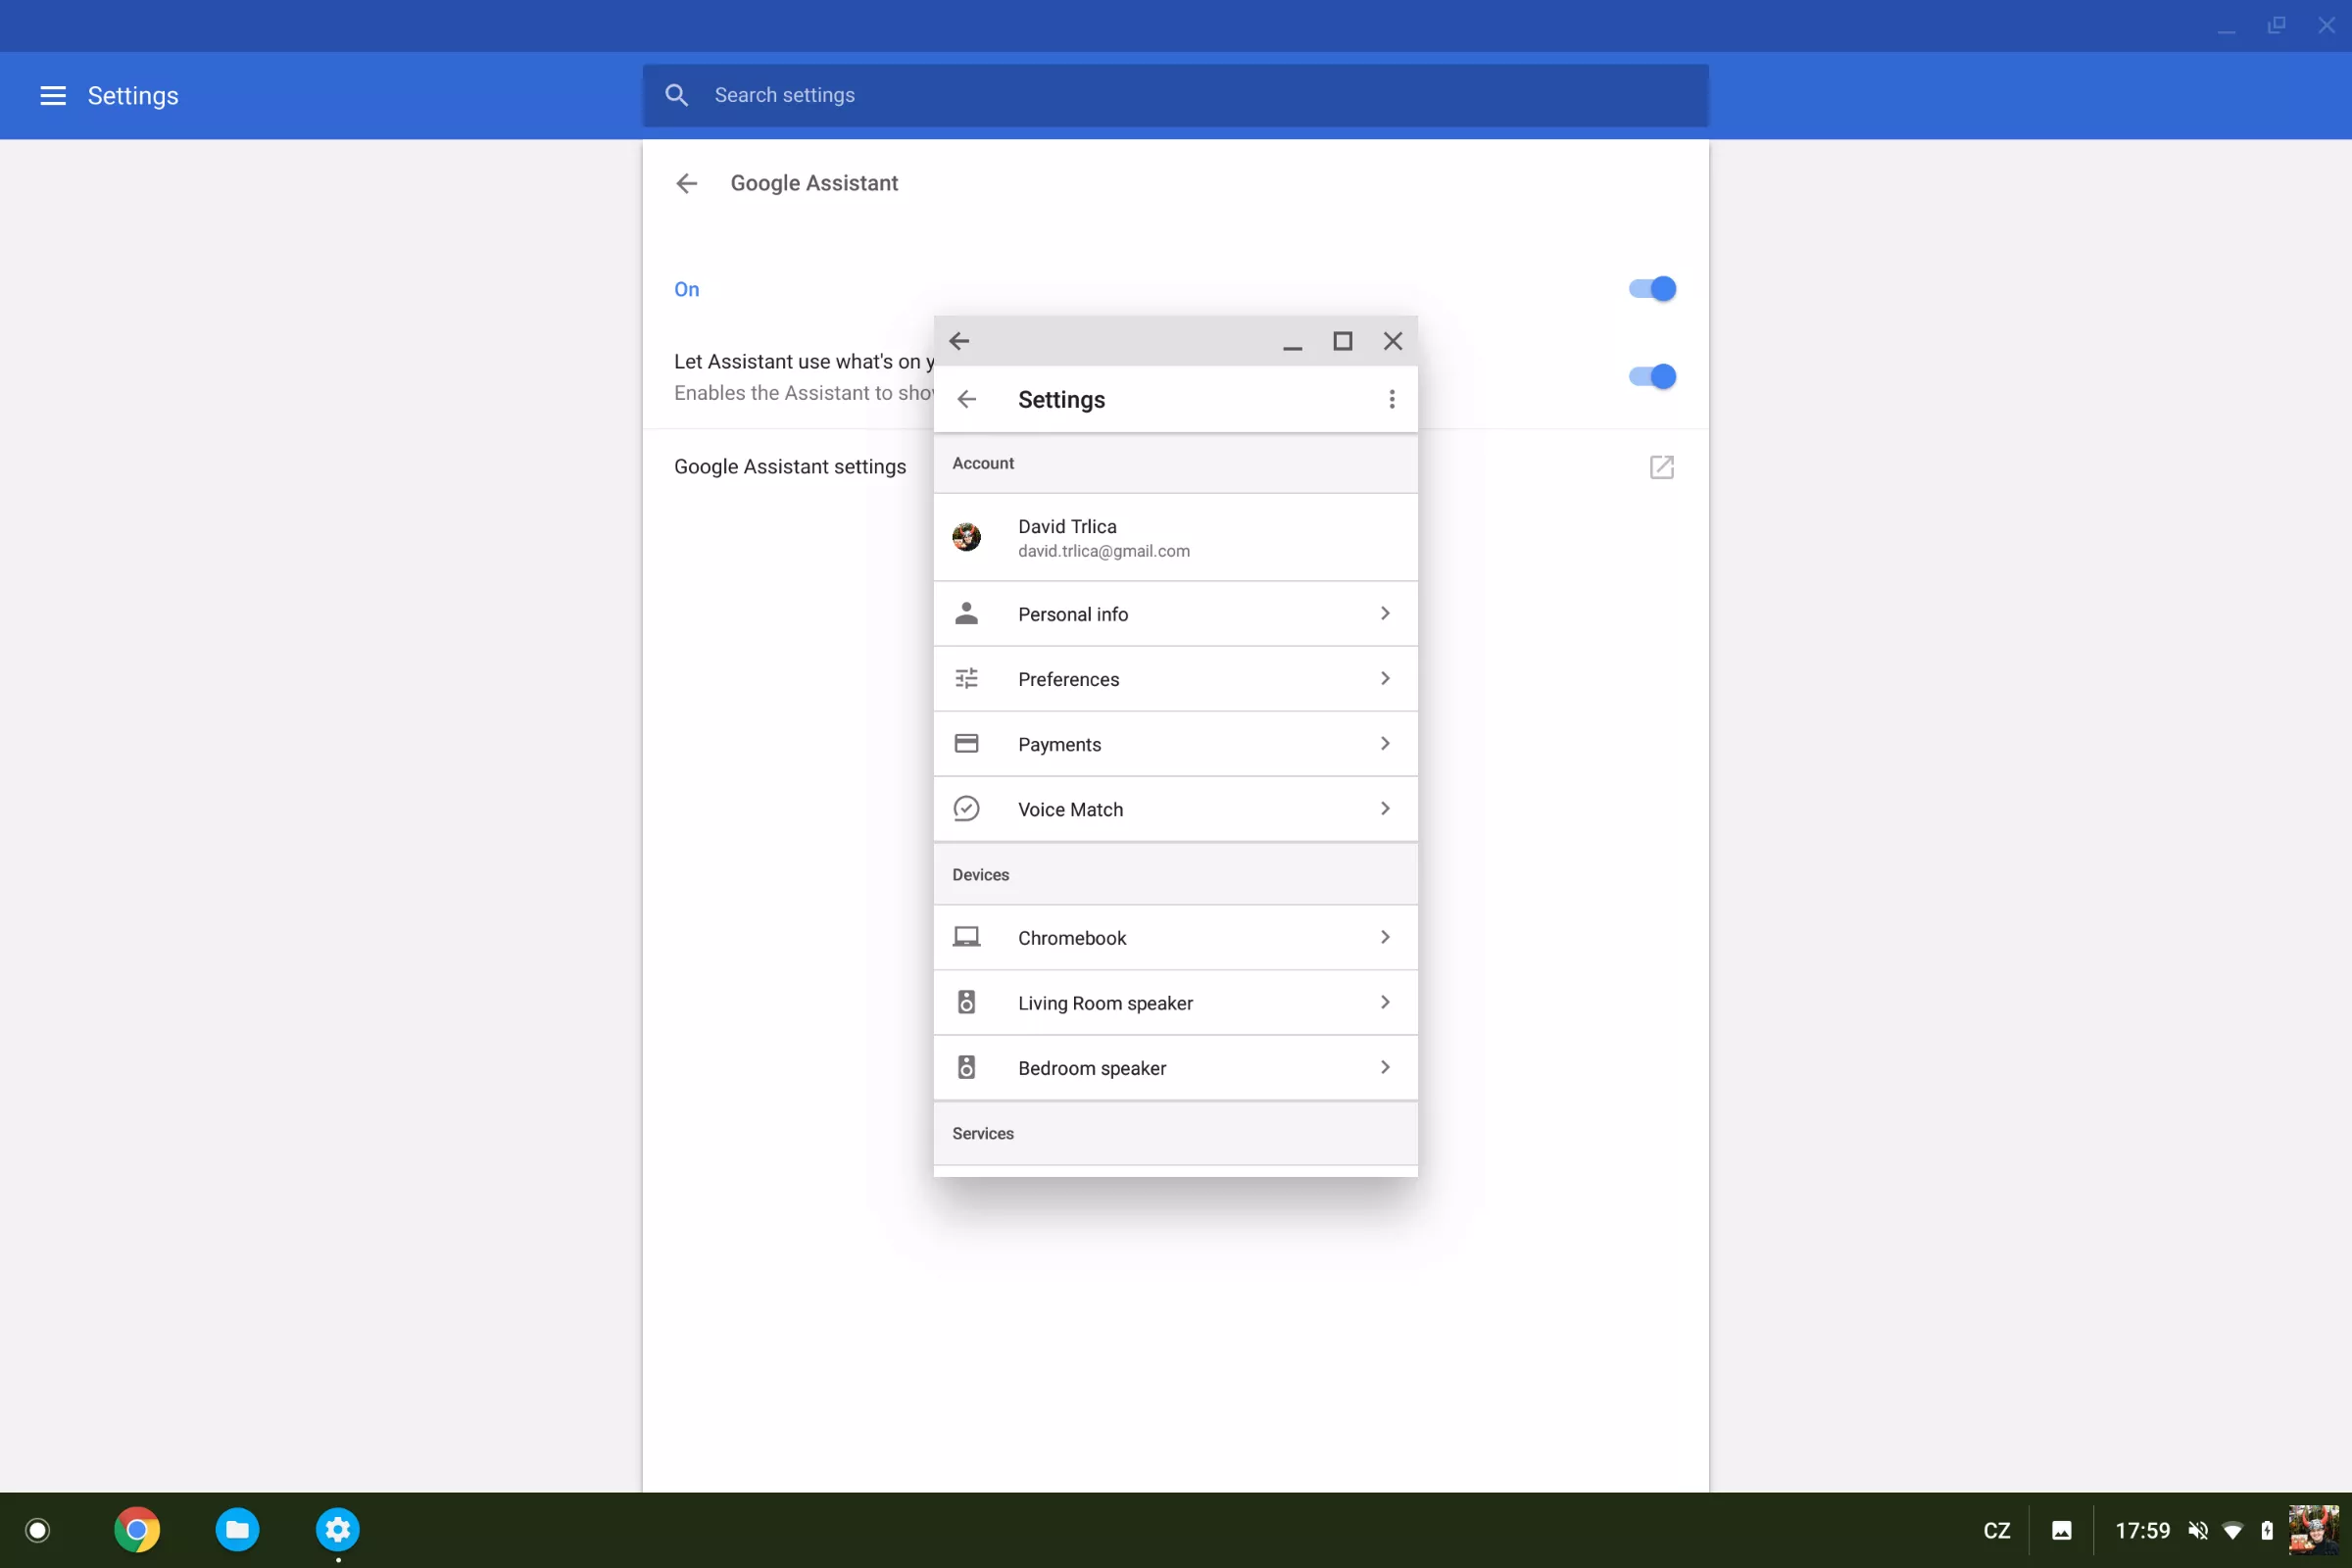The image size is (2352, 1568).
Task: Go back from the Google Assistant page
Action: (x=687, y=183)
